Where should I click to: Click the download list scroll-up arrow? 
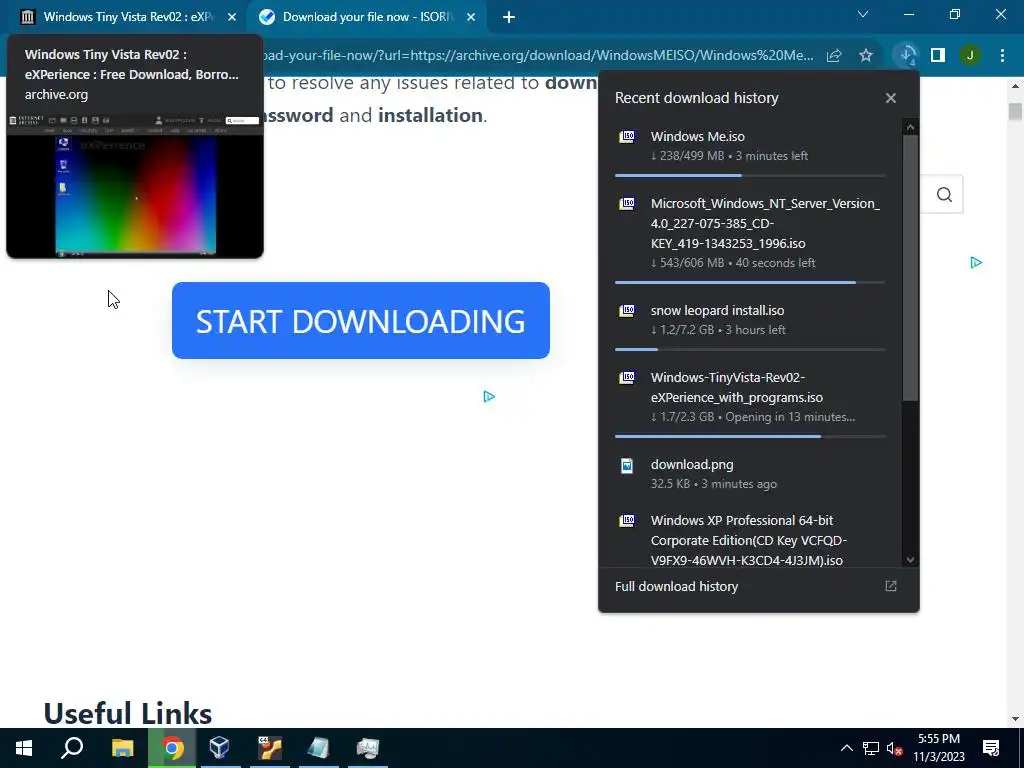(x=910, y=127)
